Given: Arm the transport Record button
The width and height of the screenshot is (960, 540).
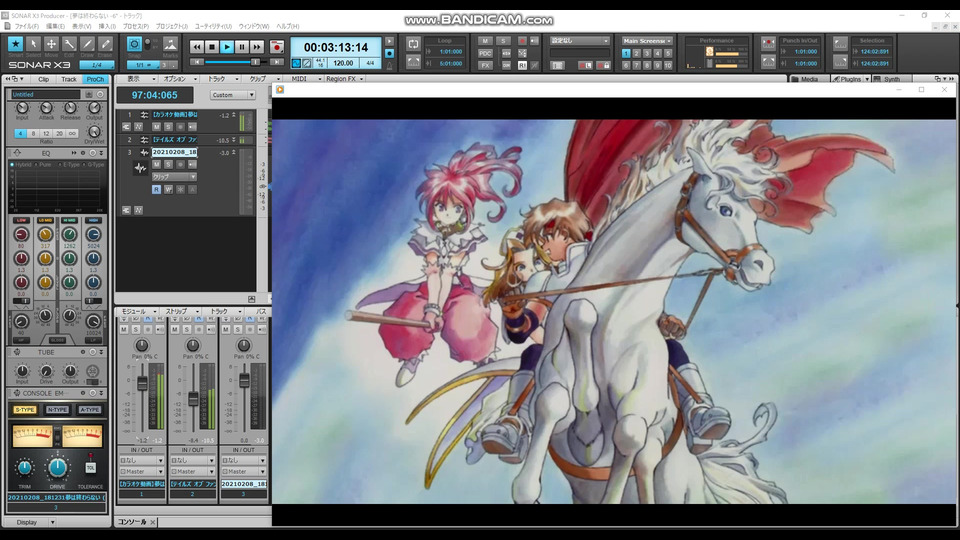Looking at the screenshot, I should click(x=277, y=47).
